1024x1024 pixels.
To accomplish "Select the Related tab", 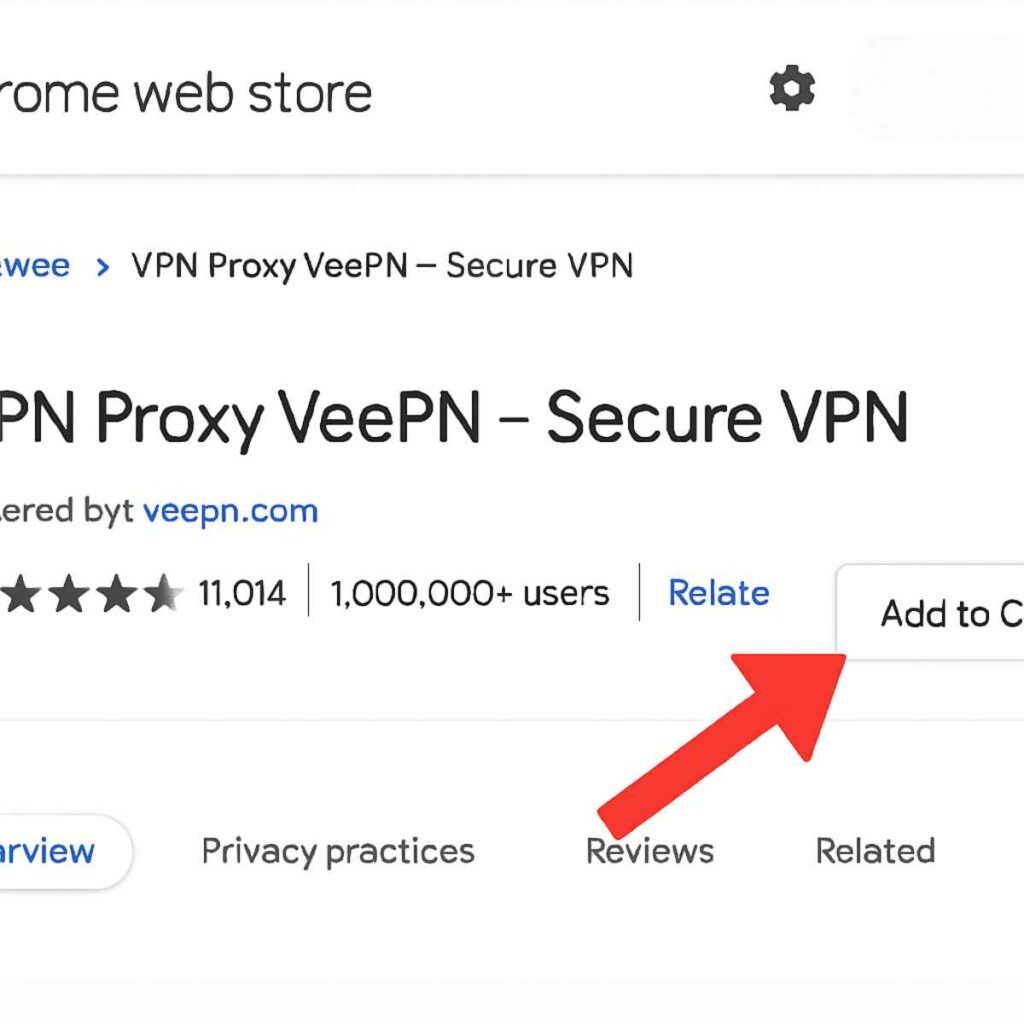I will (x=875, y=851).
